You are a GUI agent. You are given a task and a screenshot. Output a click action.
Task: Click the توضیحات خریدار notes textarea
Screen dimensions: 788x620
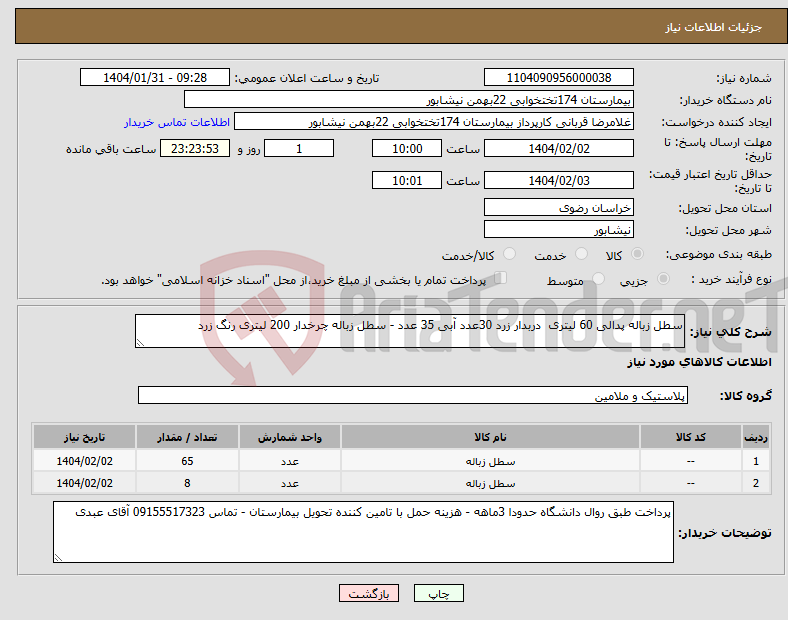click(x=363, y=532)
